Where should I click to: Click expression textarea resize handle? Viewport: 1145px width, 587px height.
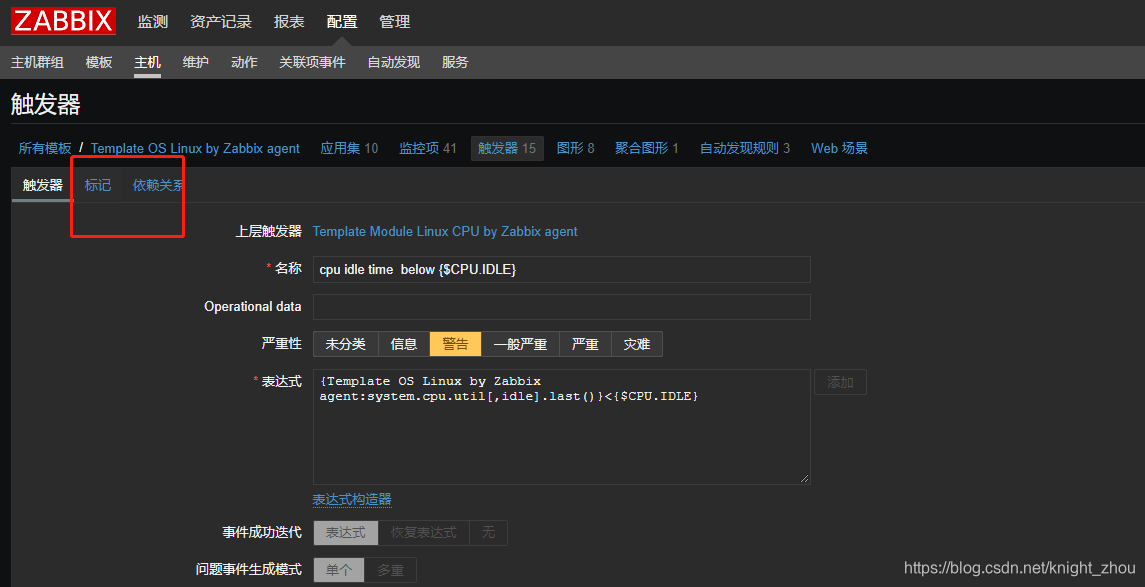(804, 478)
